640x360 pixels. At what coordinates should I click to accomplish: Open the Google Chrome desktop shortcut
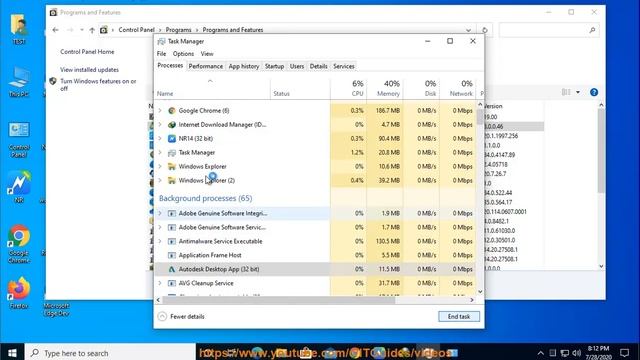[x=19, y=244]
